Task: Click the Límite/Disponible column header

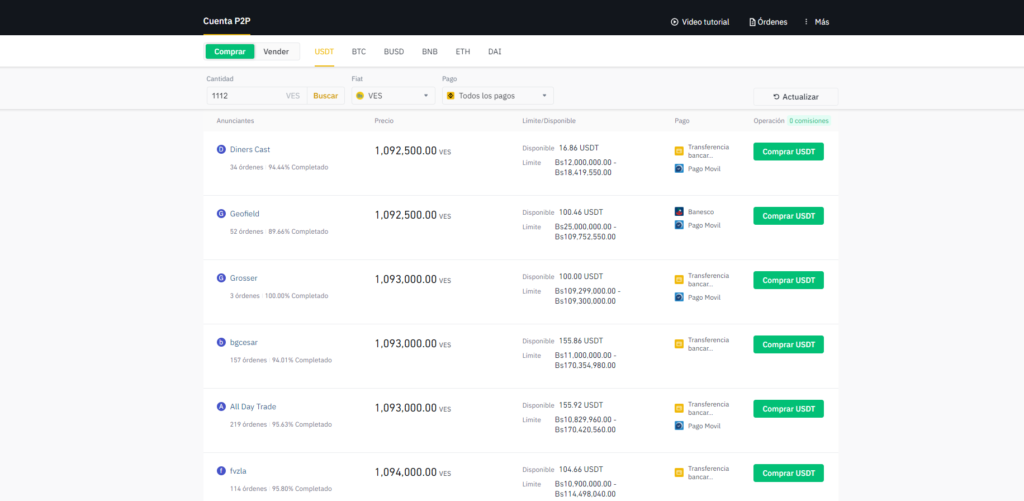Action: [x=549, y=121]
